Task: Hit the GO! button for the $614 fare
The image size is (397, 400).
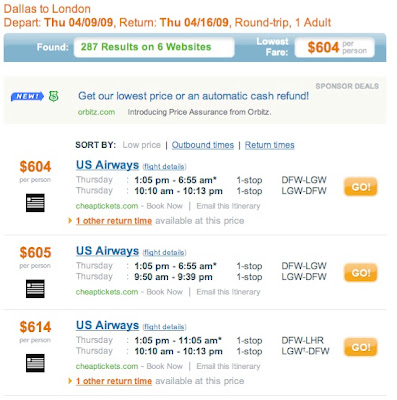Action: tap(361, 347)
